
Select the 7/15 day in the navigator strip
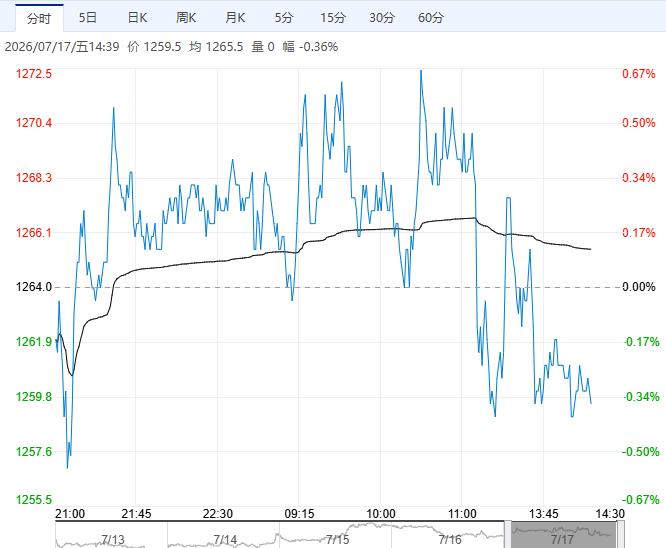tap(336, 535)
